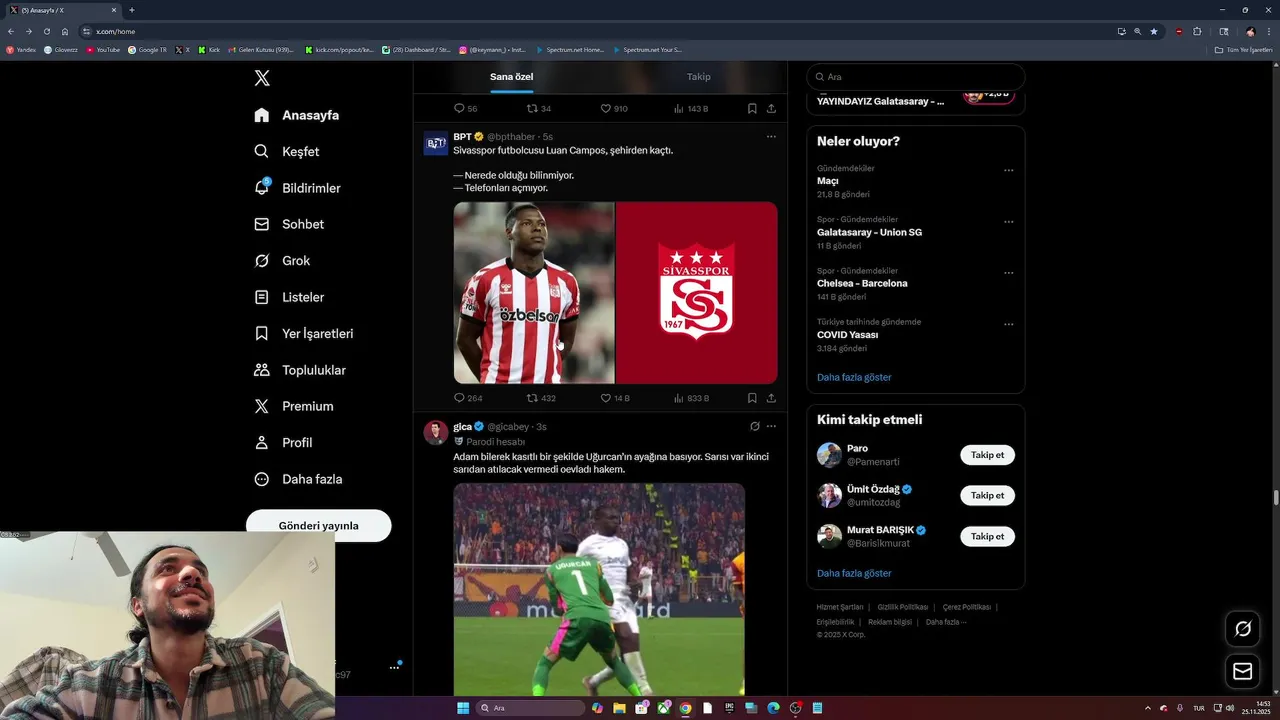The height and width of the screenshot is (720, 1280).
Task: Open options for Galatasaray - Union SG trend
Action: pyautogui.click(x=1009, y=222)
